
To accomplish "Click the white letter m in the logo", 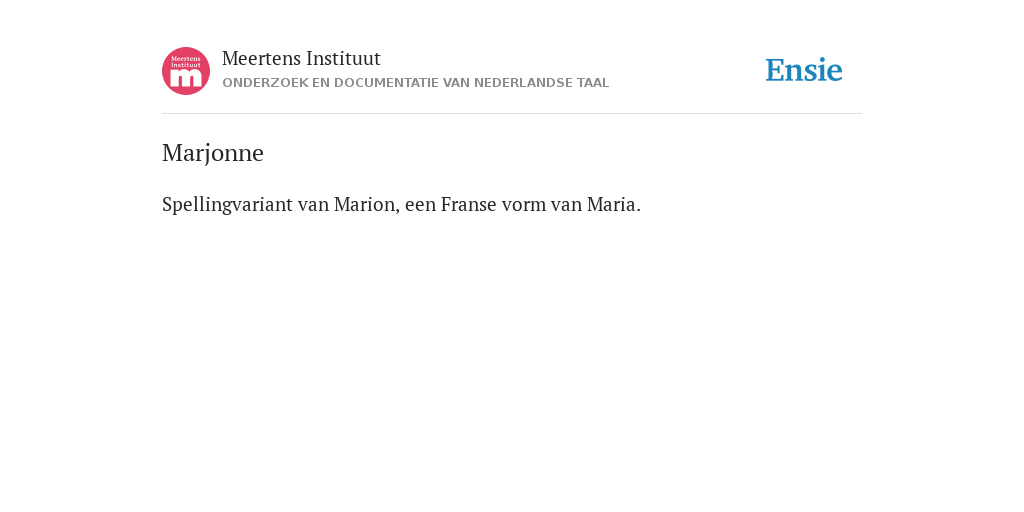I will tap(186, 78).
